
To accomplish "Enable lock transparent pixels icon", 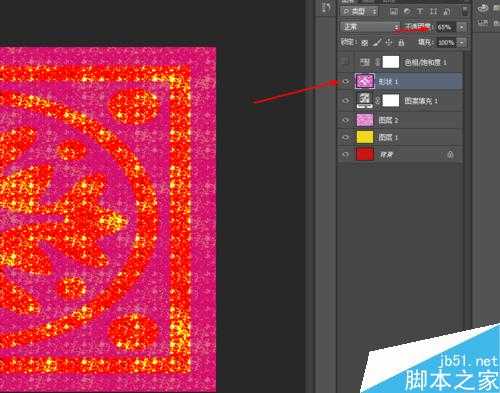I will click(365, 43).
